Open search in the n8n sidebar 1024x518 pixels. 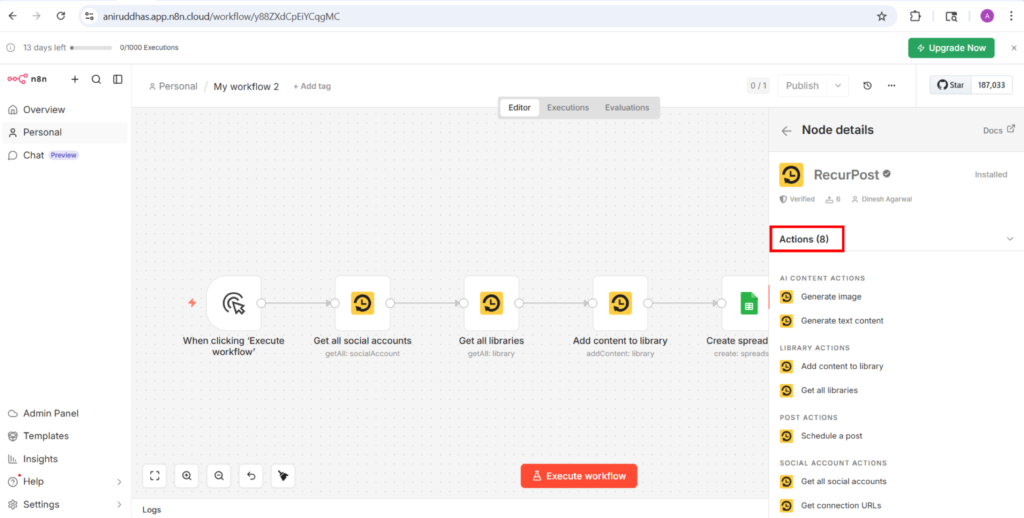96,79
